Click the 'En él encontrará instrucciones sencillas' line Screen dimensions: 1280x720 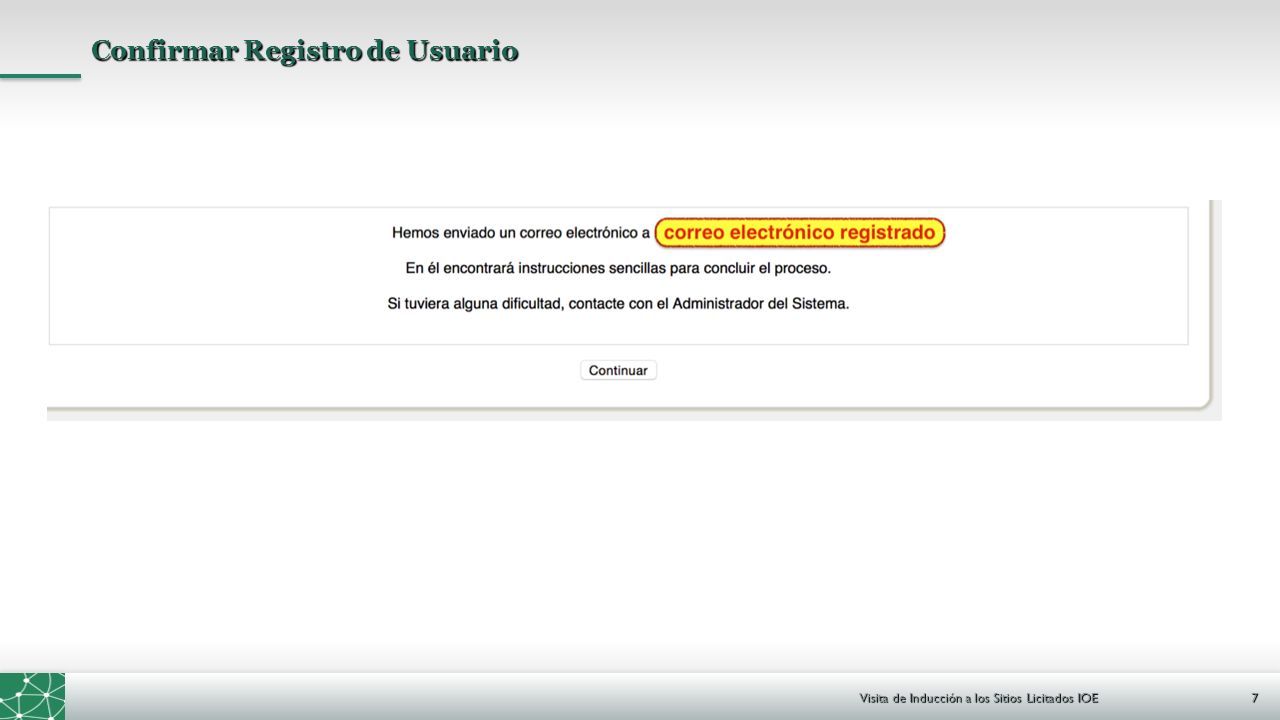pyautogui.click(x=618, y=268)
